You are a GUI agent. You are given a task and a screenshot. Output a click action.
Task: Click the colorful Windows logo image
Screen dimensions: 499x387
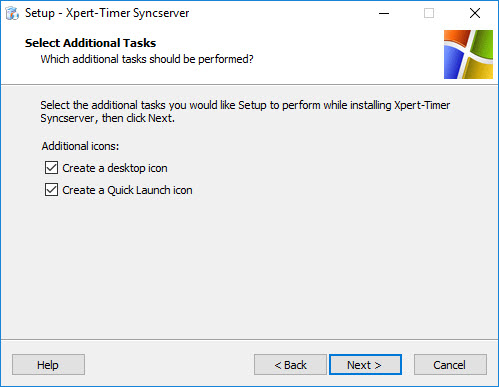pos(468,54)
